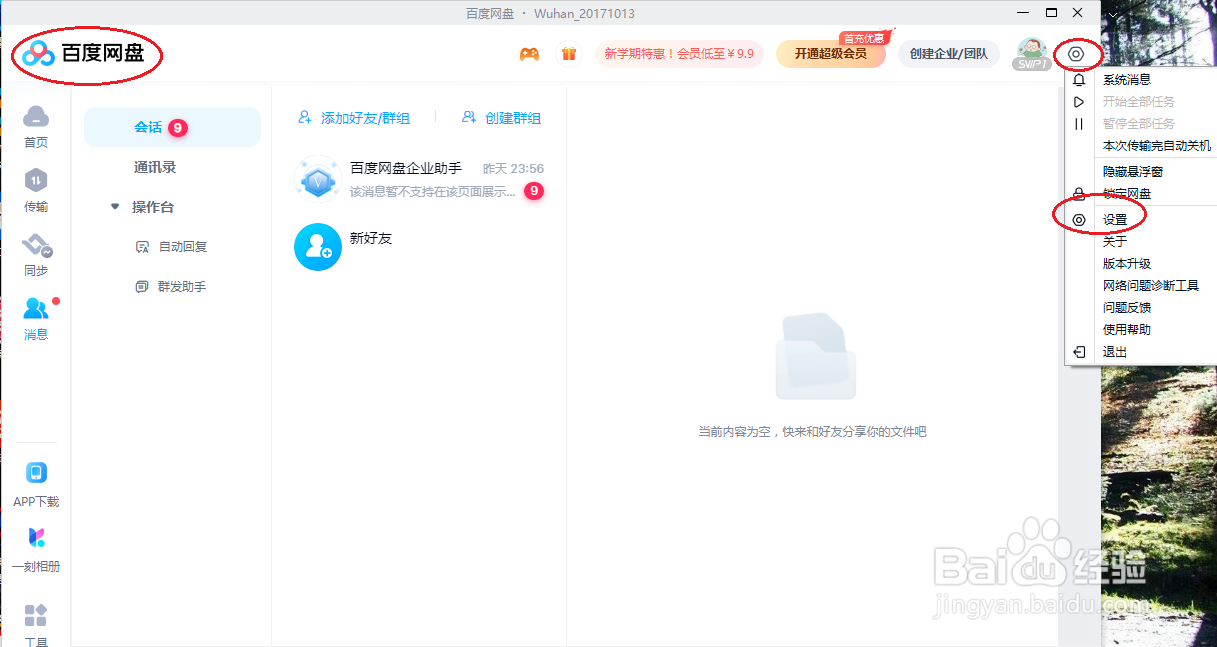Choose 设置 from the dropdown menu
The width and height of the screenshot is (1217, 647).
click(x=1115, y=220)
